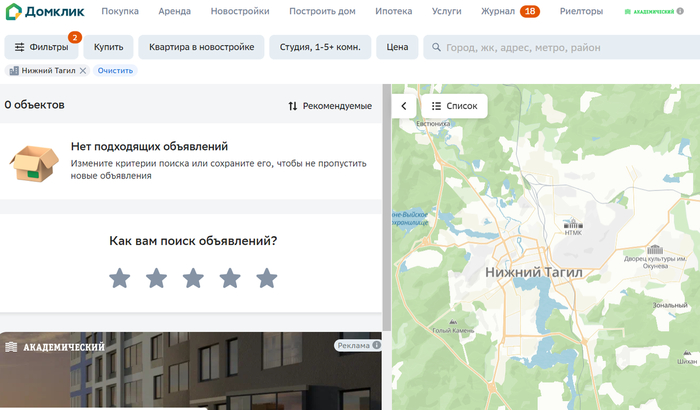Open the Купить deal type dropdown
This screenshot has height=410, width=700.
[108, 47]
